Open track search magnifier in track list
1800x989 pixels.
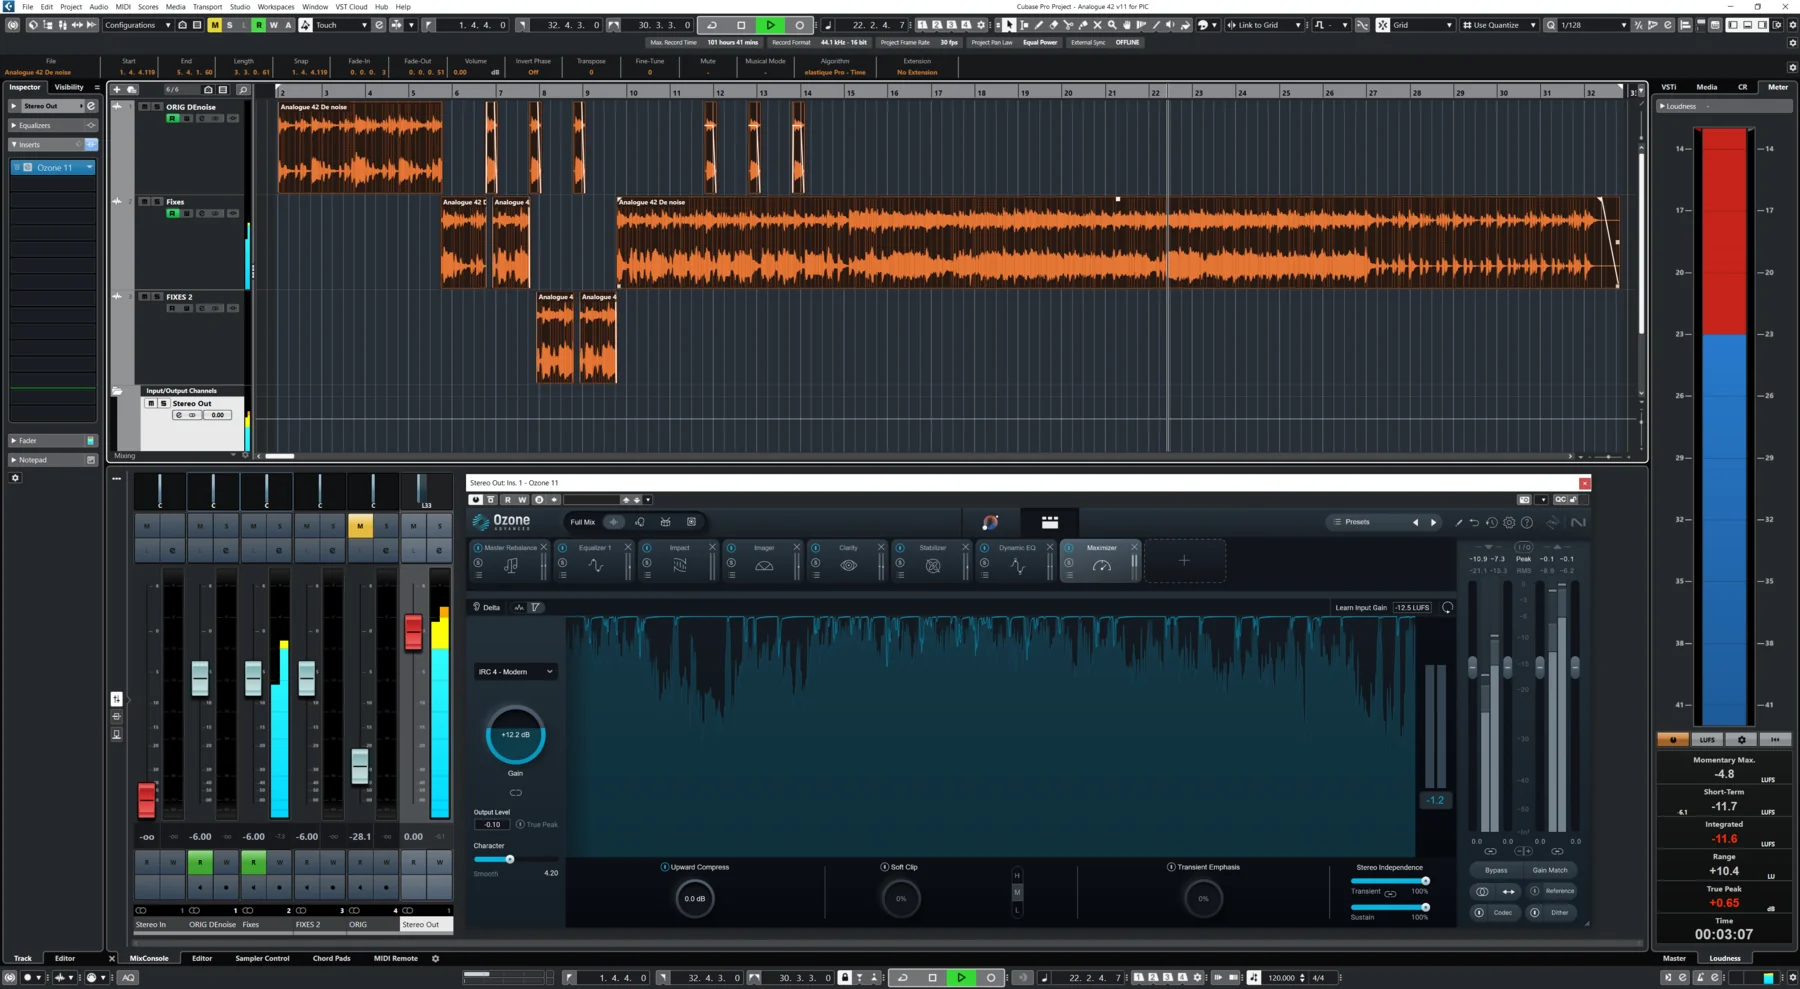click(x=242, y=89)
